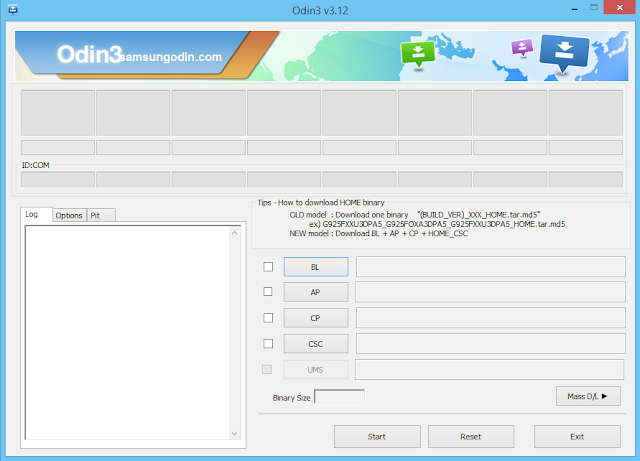640x461 pixels.
Task: Click the log scrollbar down arrow
Action: tap(234, 433)
